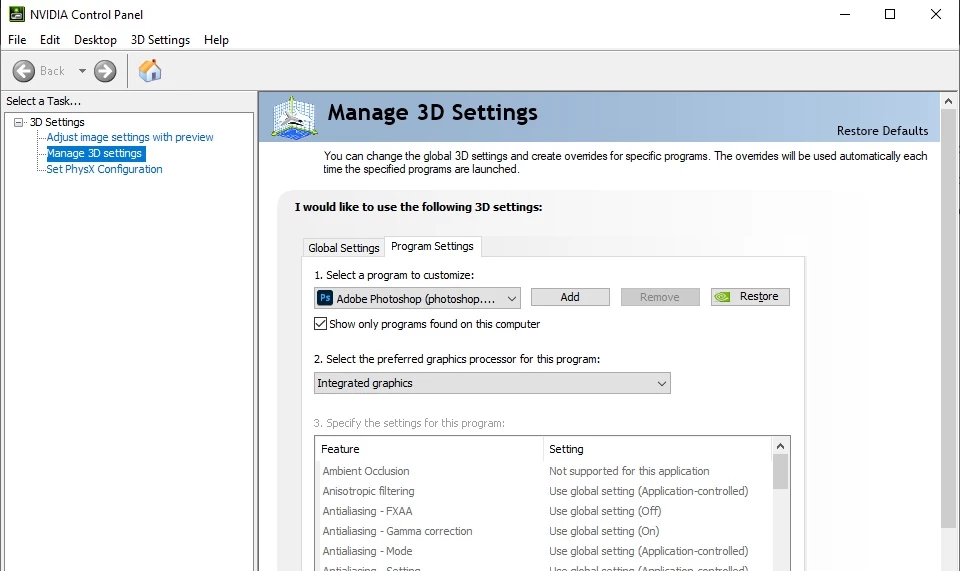Collapse the 3D Settings tree node
The height and width of the screenshot is (571, 960).
19,122
